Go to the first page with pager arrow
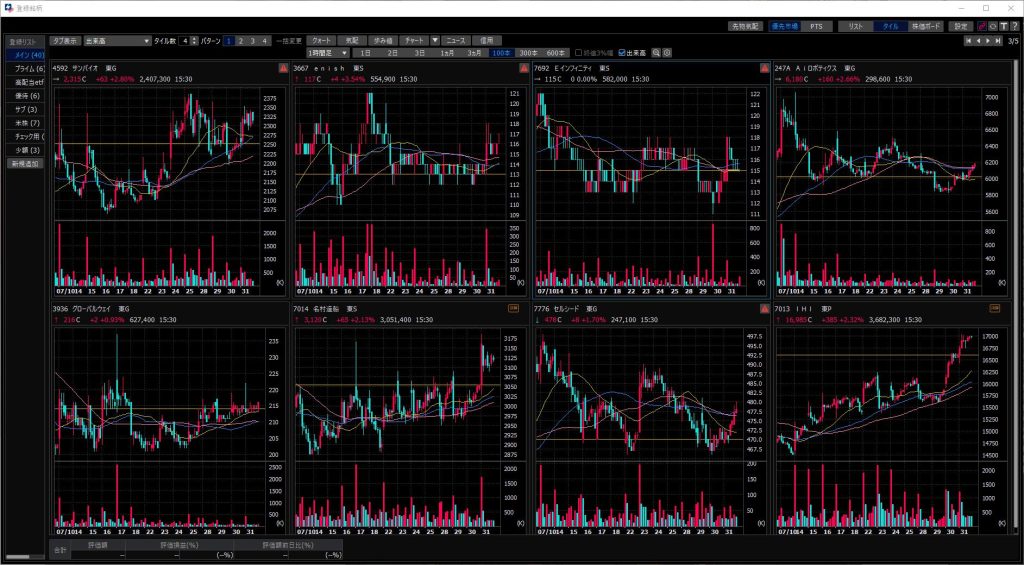The width and height of the screenshot is (1024, 565). coord(967,41)
